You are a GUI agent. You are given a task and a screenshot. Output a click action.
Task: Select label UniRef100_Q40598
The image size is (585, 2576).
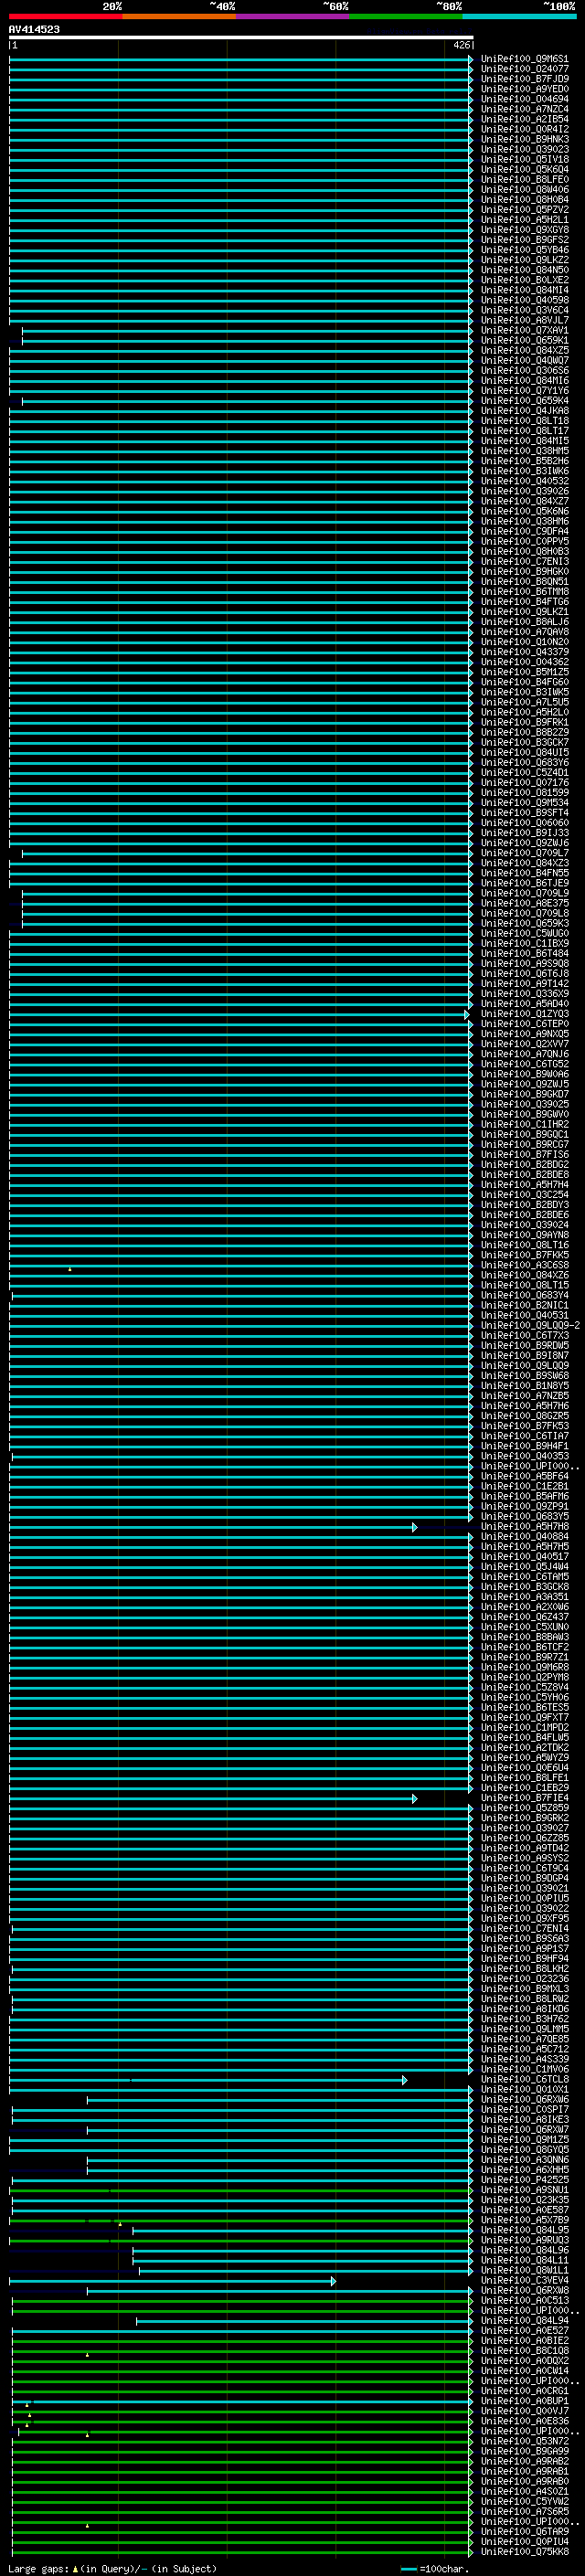(524, 300)
